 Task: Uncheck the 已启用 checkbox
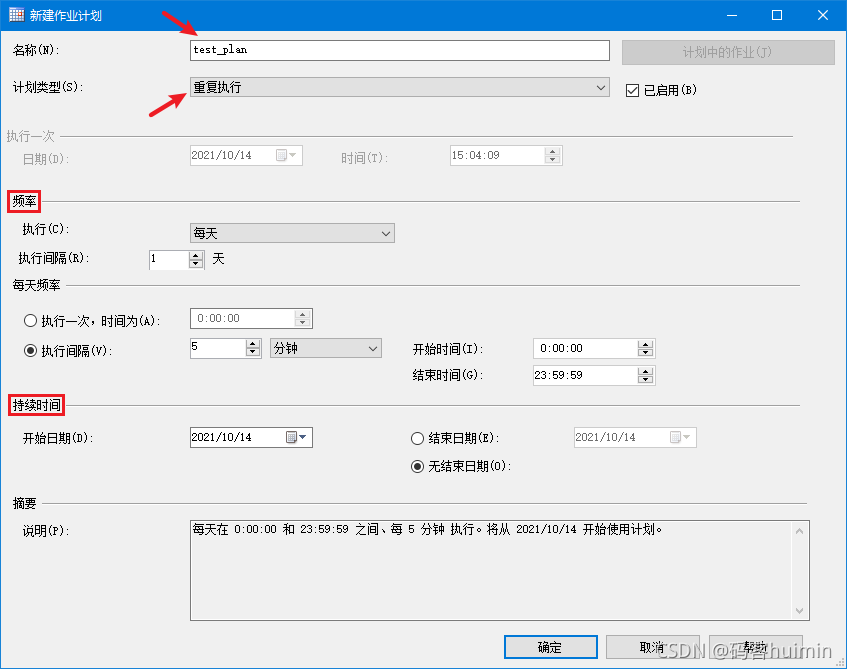pyautogui.click(x=633, y=88)
